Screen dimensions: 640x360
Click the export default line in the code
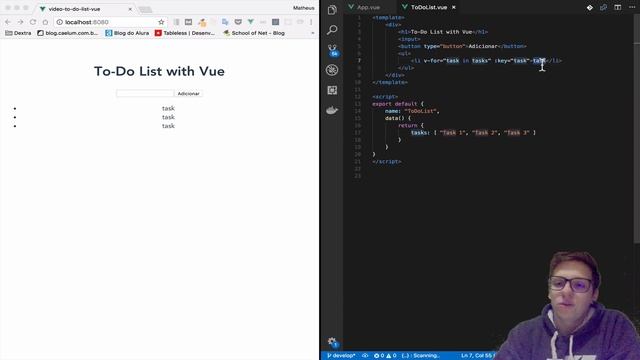[398, 104]
